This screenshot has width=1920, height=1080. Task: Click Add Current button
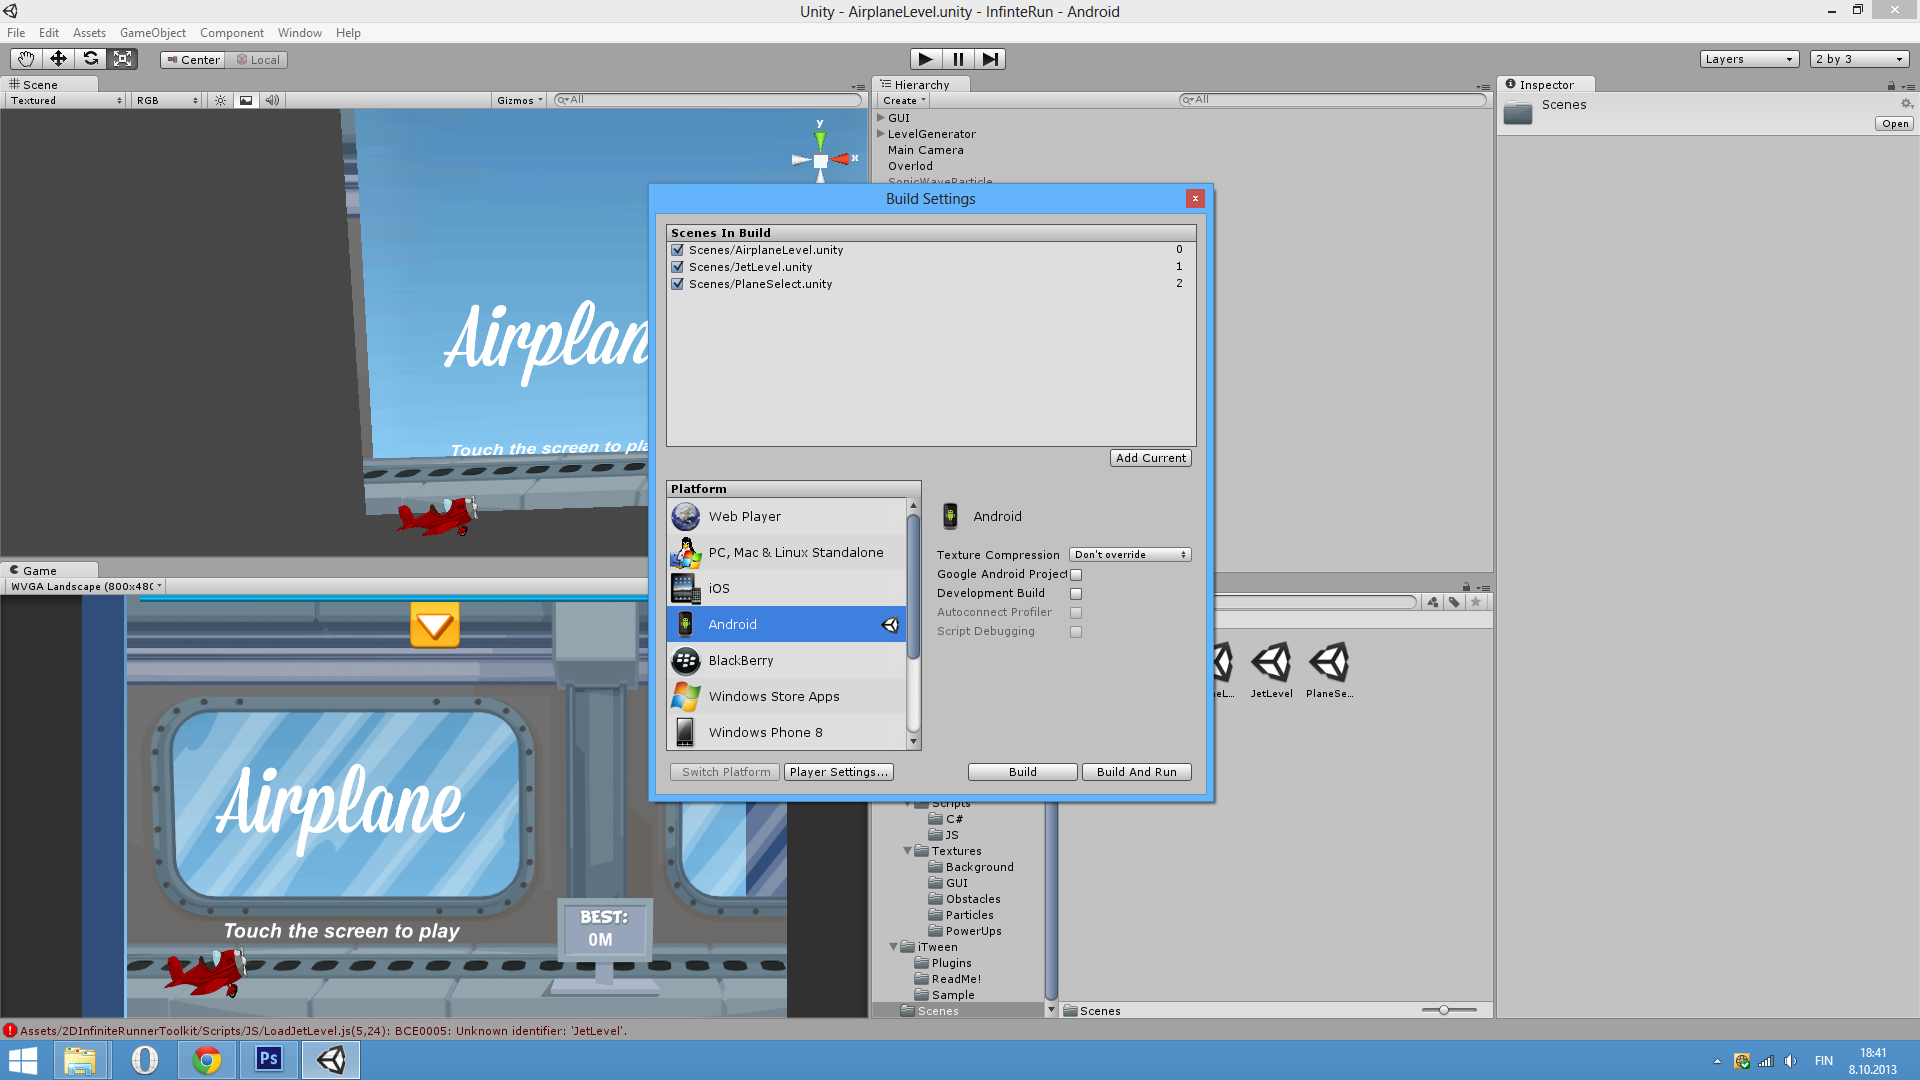(x=1151, y=458)
